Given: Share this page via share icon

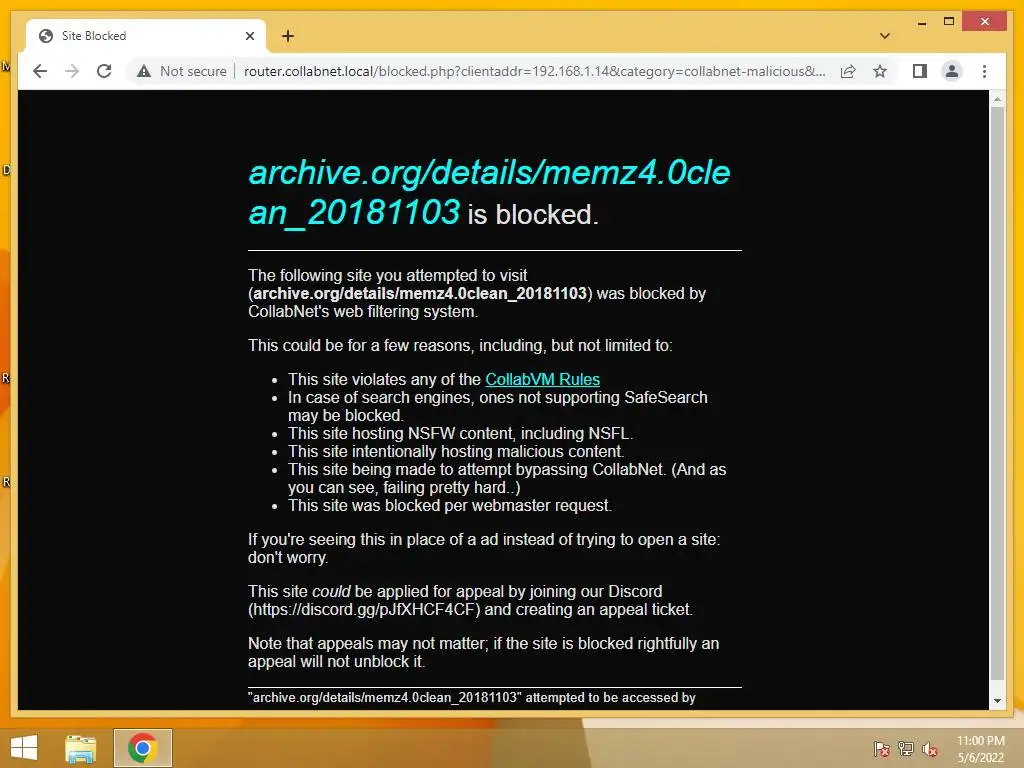Looking at the screenshot, I should (848, 71).
